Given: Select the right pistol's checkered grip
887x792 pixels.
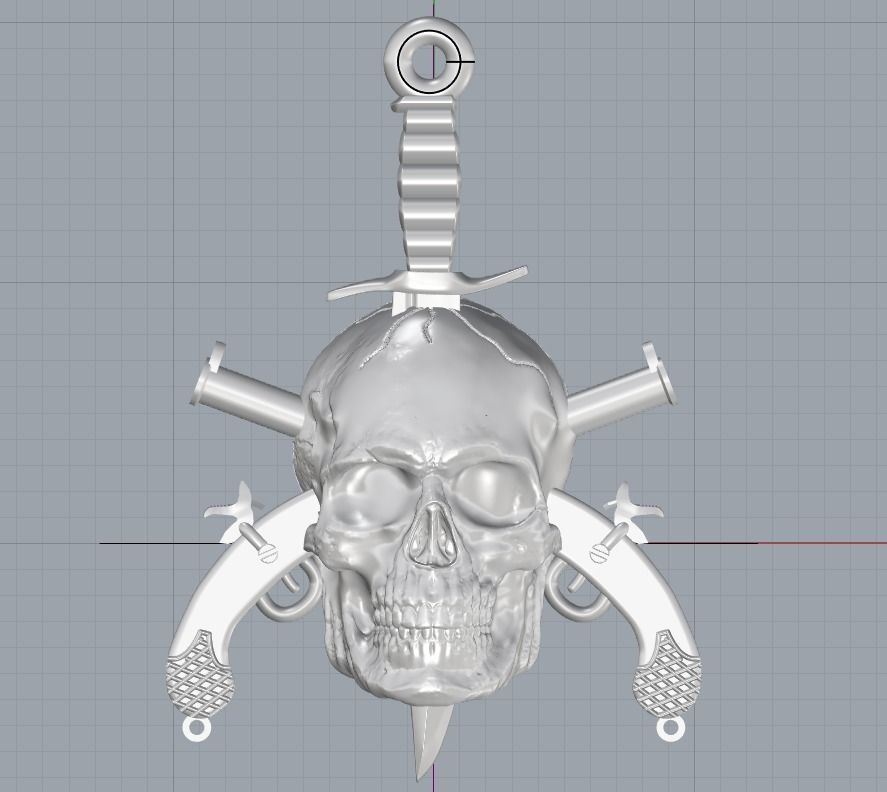Looking at the screenshot, I should click(x=668, y=673).
